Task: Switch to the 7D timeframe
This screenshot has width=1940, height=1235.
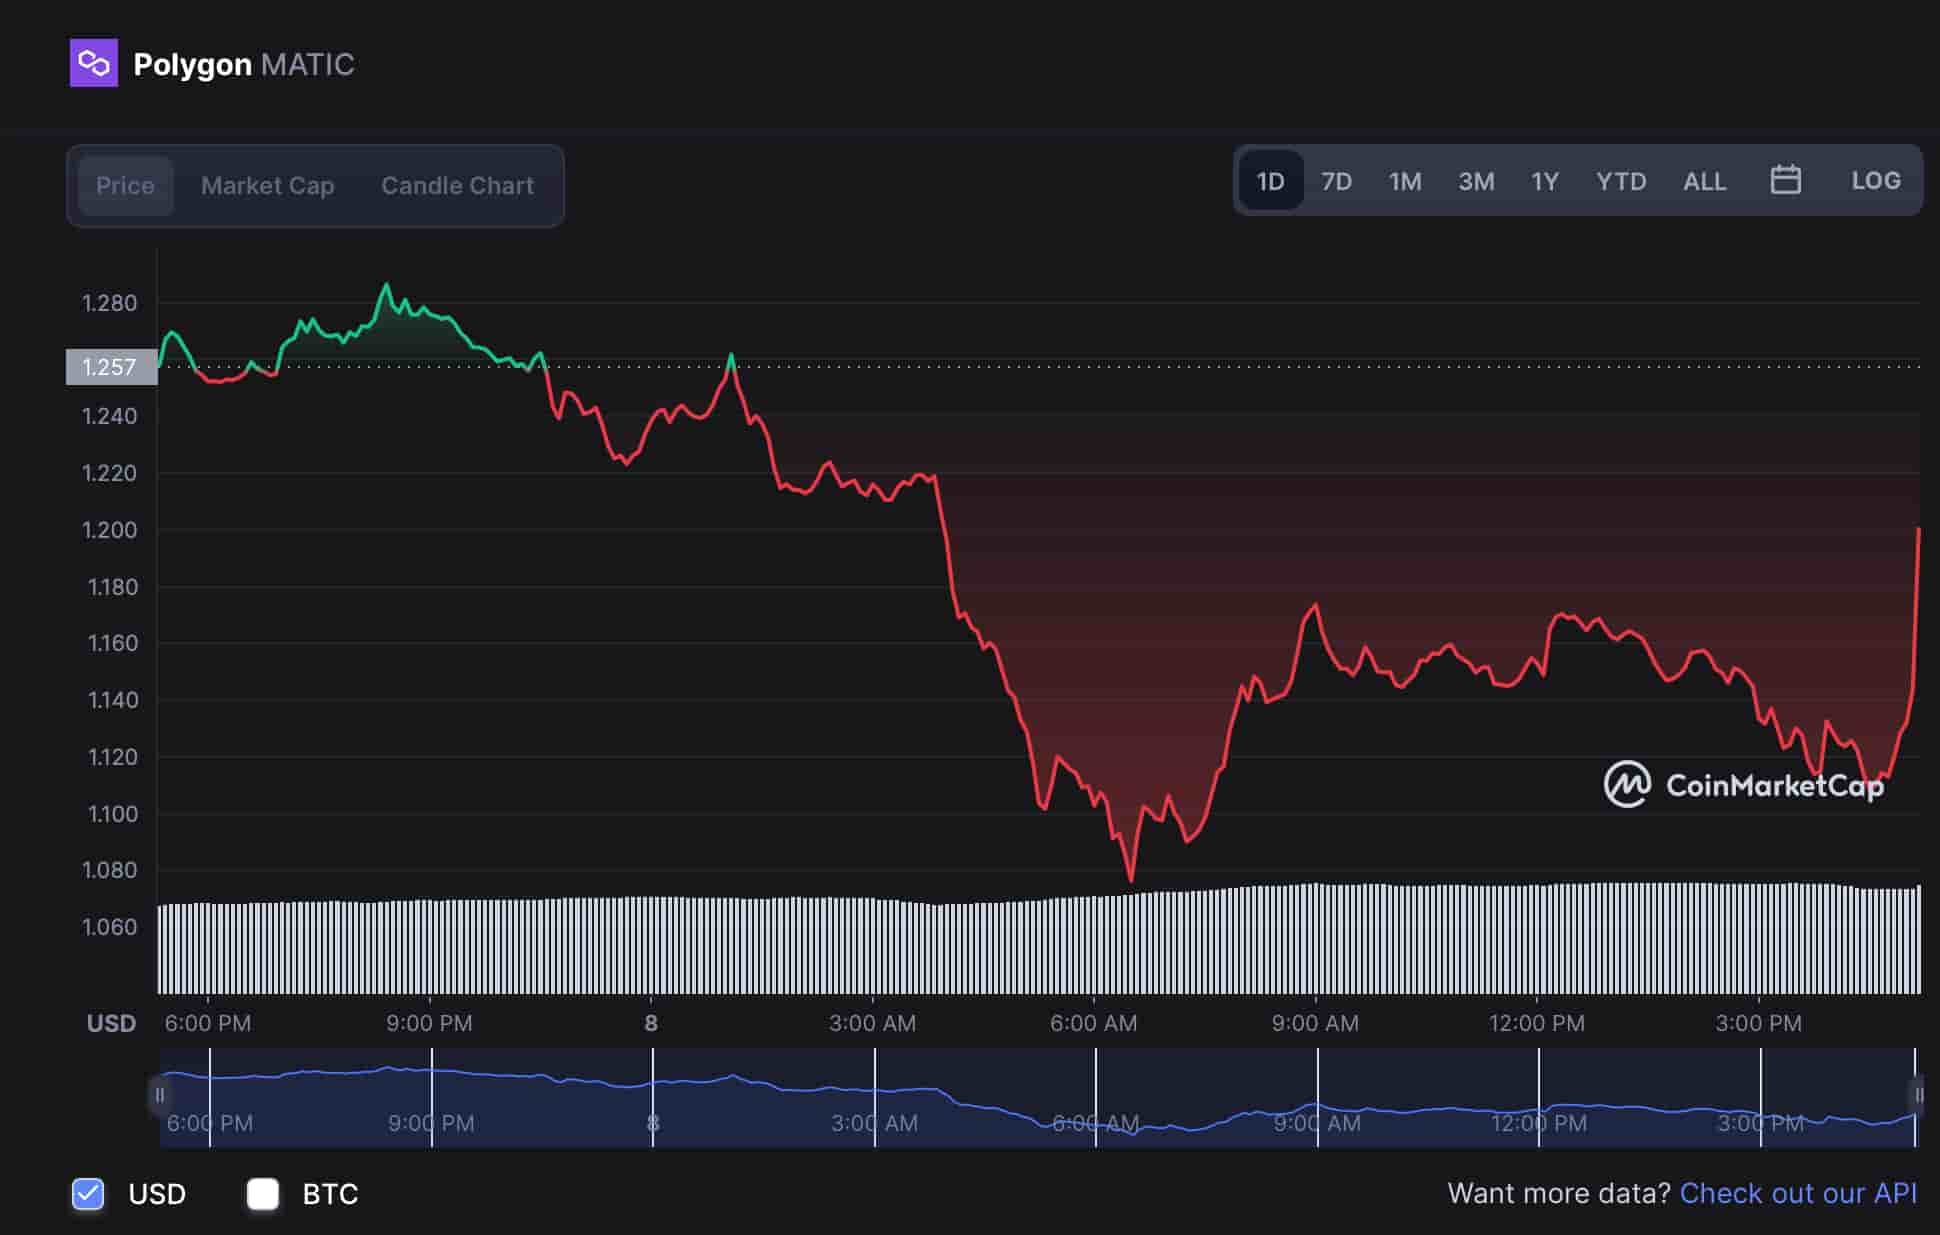Action: 1337,180
